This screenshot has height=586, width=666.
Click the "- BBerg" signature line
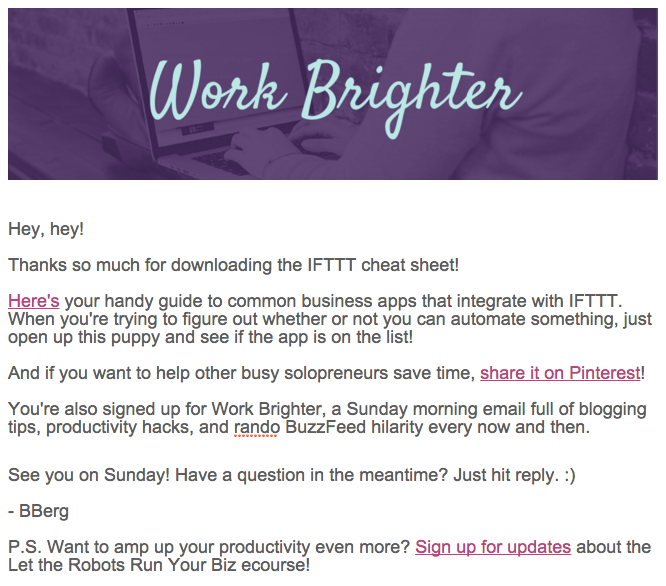[x=38, y=511]
